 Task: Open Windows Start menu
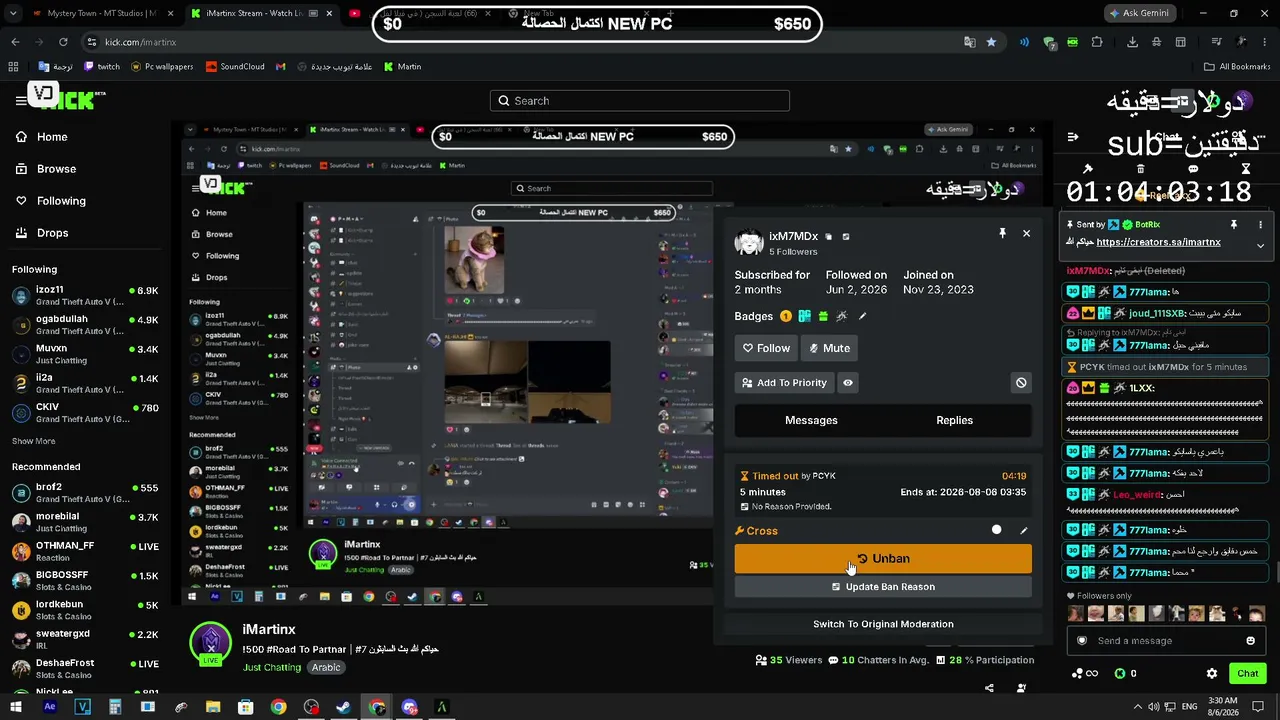17,707
